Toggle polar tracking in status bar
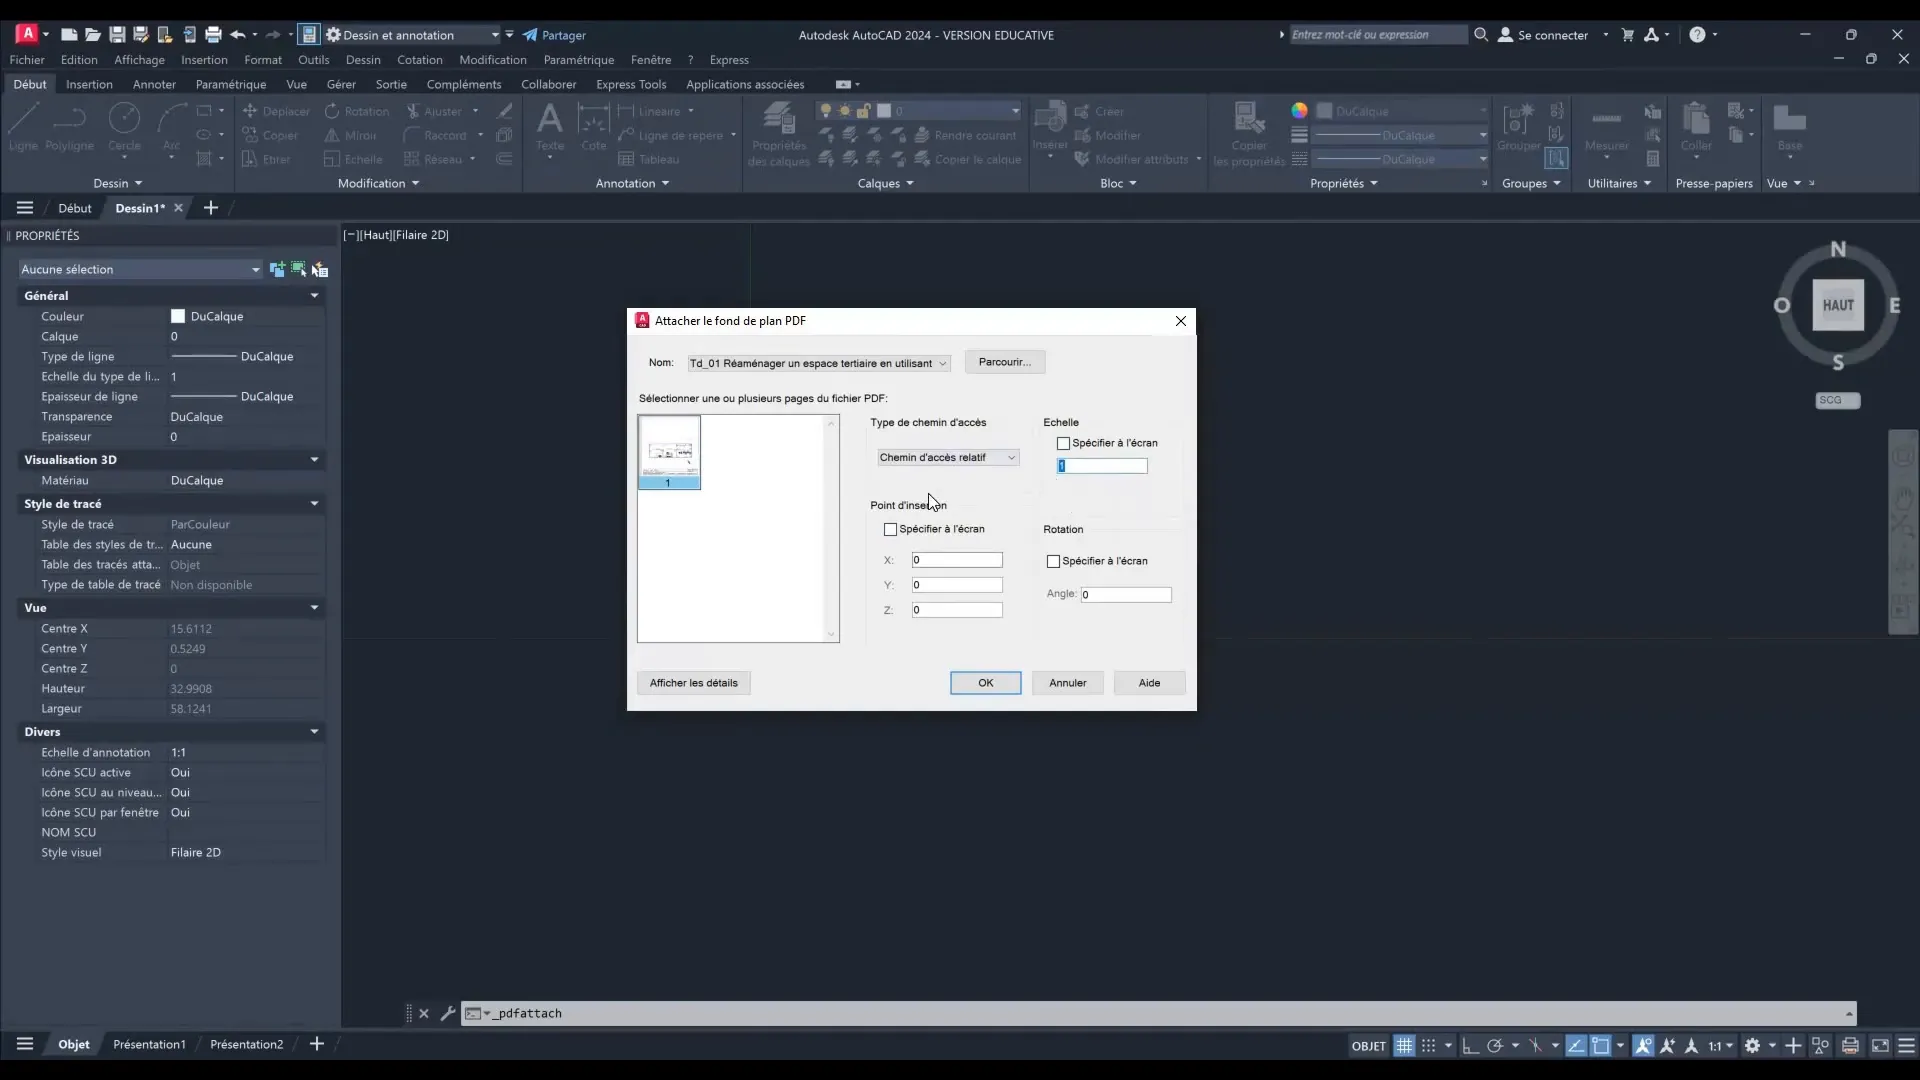Screen dimensions: 1920x1080 click(1494, 1045)
